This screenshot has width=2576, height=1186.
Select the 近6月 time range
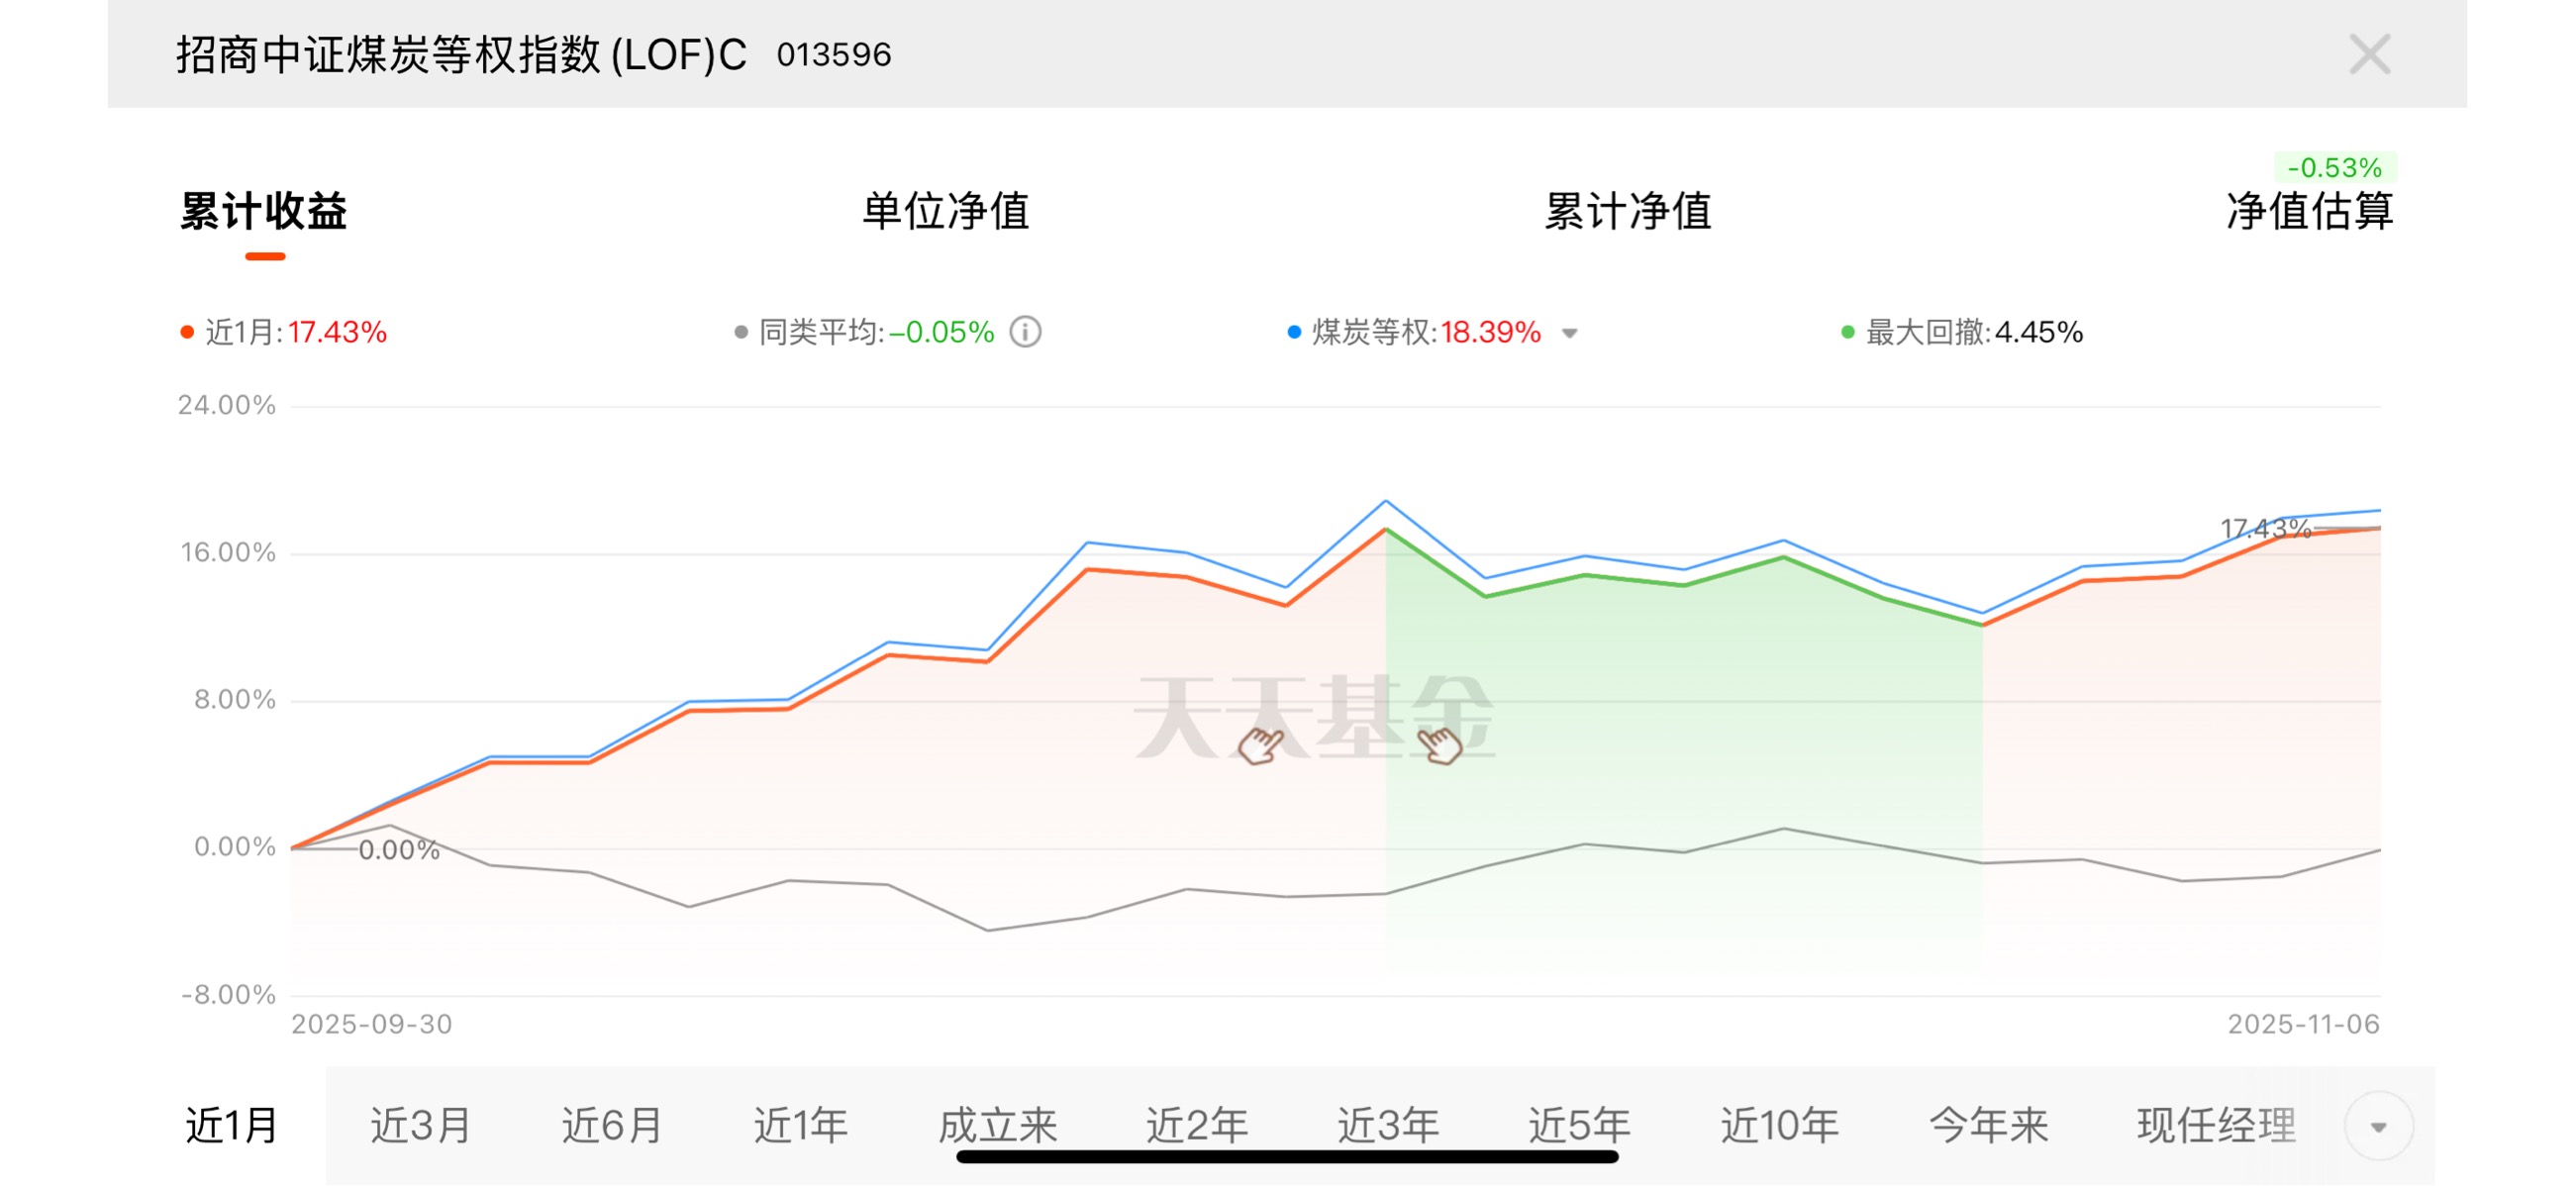tap(611, 1126)
